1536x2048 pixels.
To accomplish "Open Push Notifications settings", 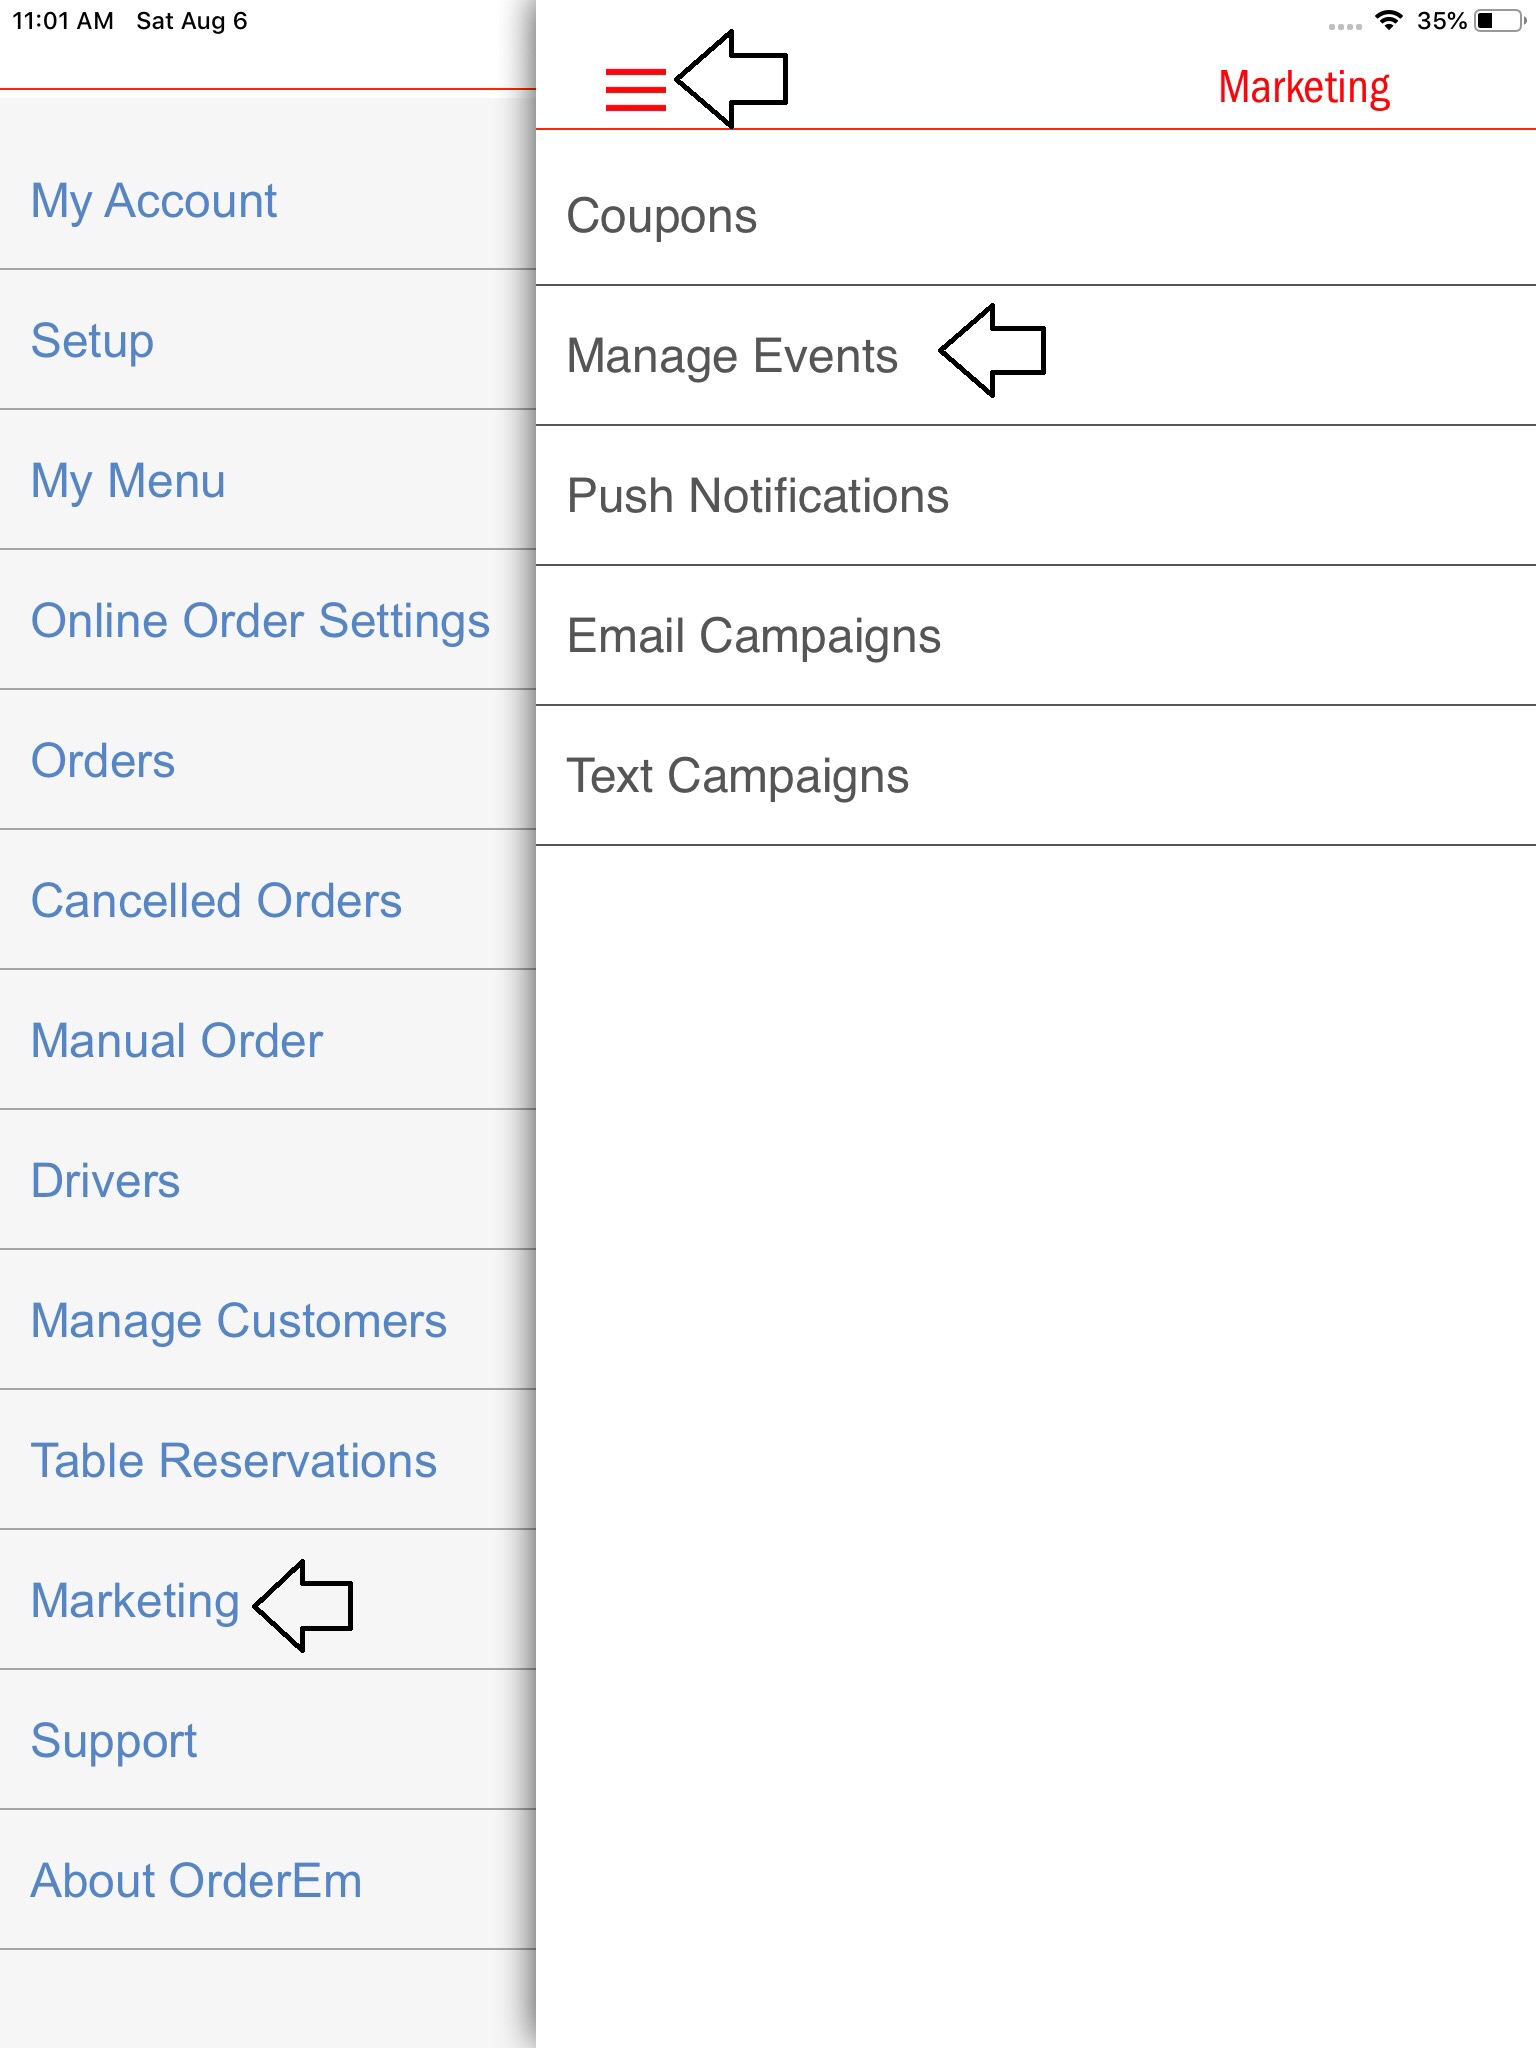I will coord(757,496).
